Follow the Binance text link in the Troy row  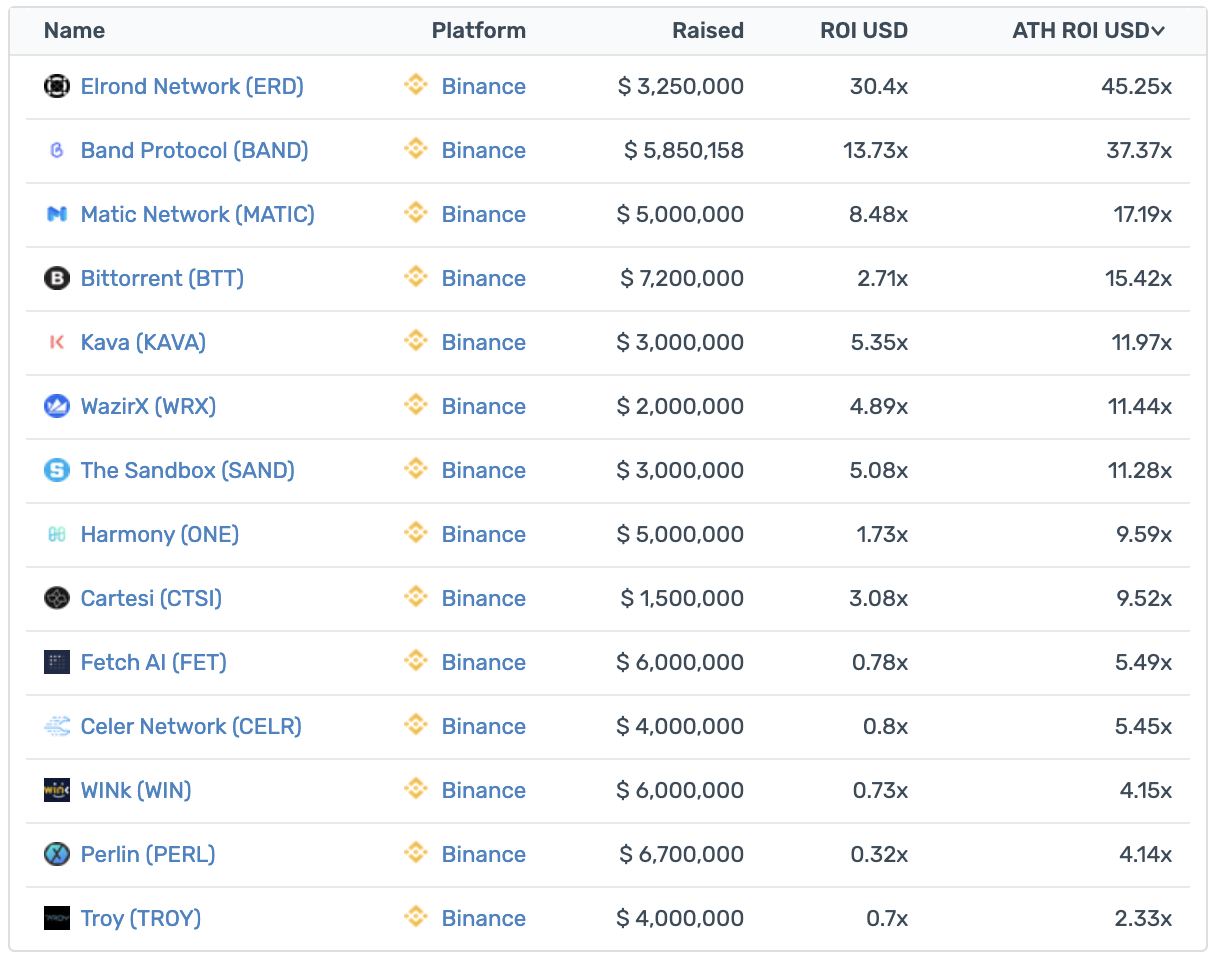pos(484,918)
